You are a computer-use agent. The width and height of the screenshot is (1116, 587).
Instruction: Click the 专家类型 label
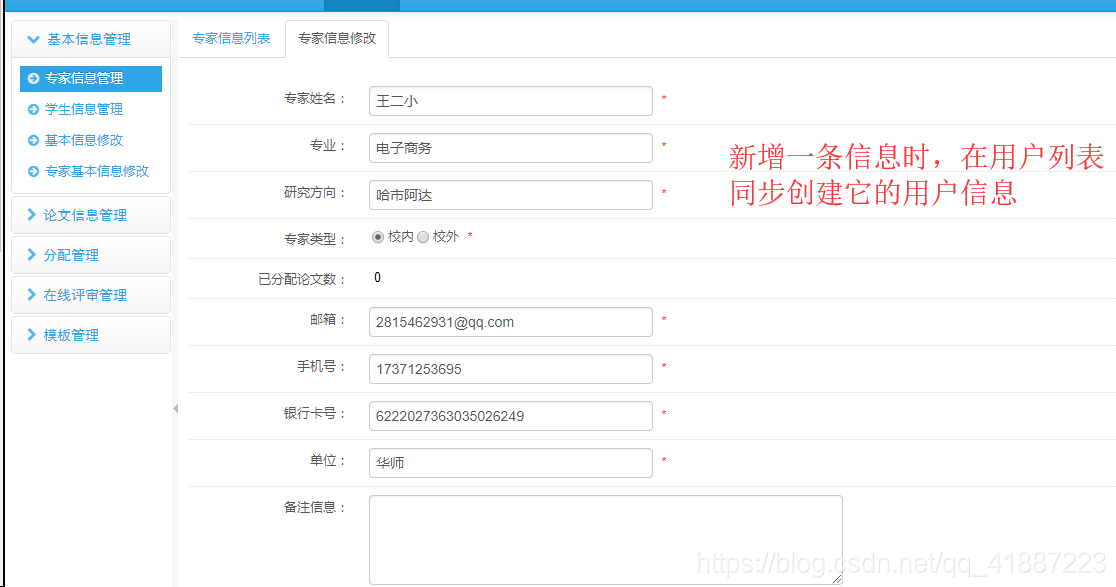pyautogui.click(x=314, y=239)
